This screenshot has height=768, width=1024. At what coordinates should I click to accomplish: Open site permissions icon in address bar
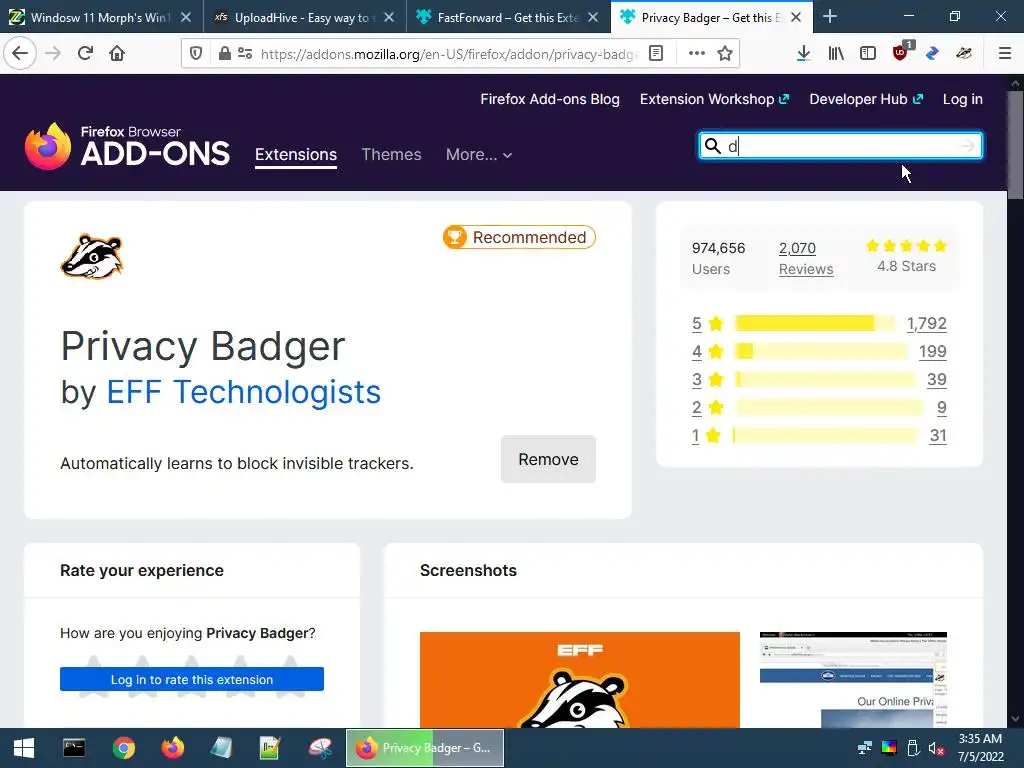[x=245, y=53]
